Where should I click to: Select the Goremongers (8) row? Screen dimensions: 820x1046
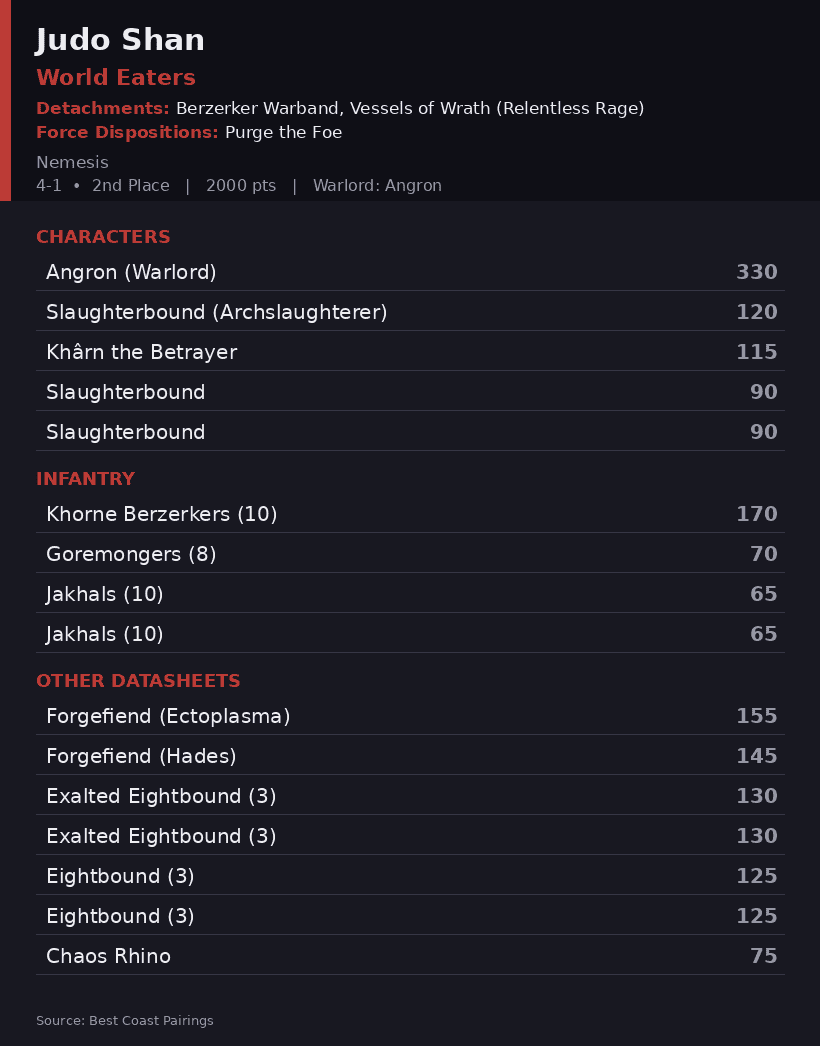(x=410, y=554)
